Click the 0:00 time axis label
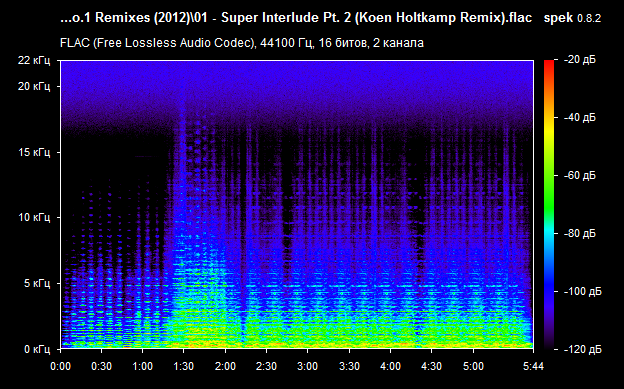This screenshot has height=389, width=624. (x=60, y=366)
